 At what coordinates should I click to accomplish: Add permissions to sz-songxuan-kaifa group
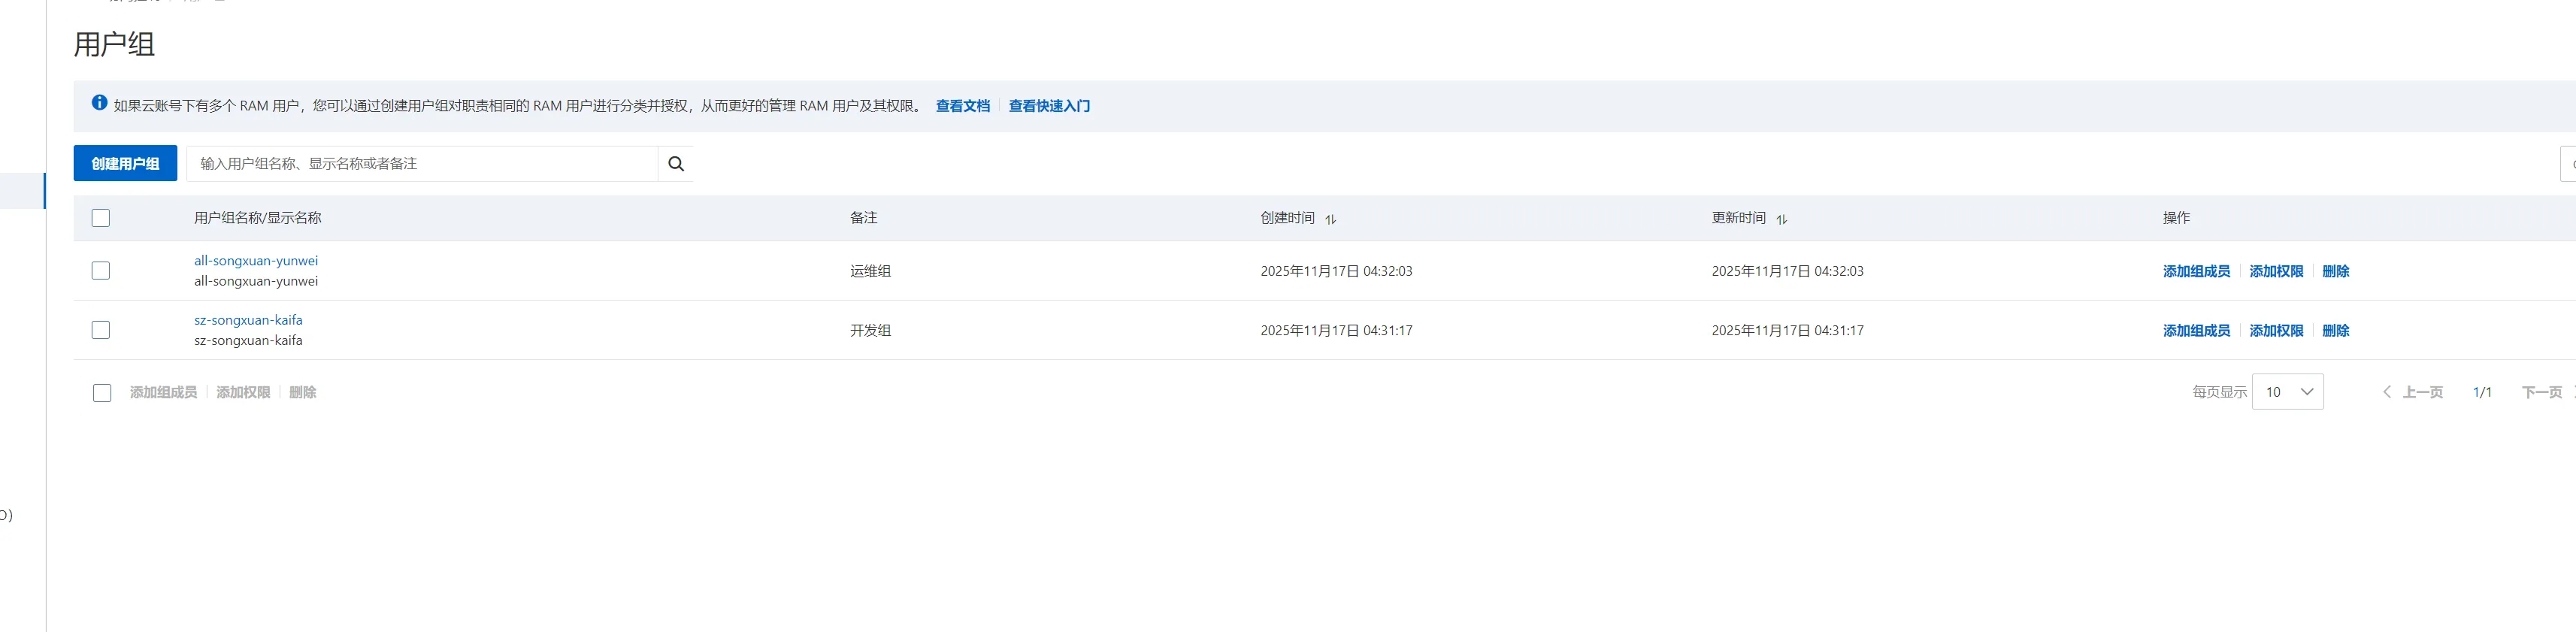(2276, 331)
